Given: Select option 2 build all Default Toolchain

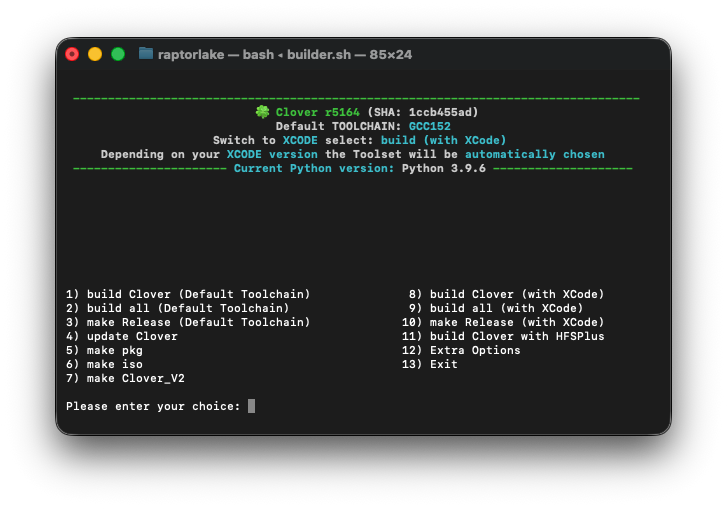Looking at the screenshot, I should (x=178, y=308).
